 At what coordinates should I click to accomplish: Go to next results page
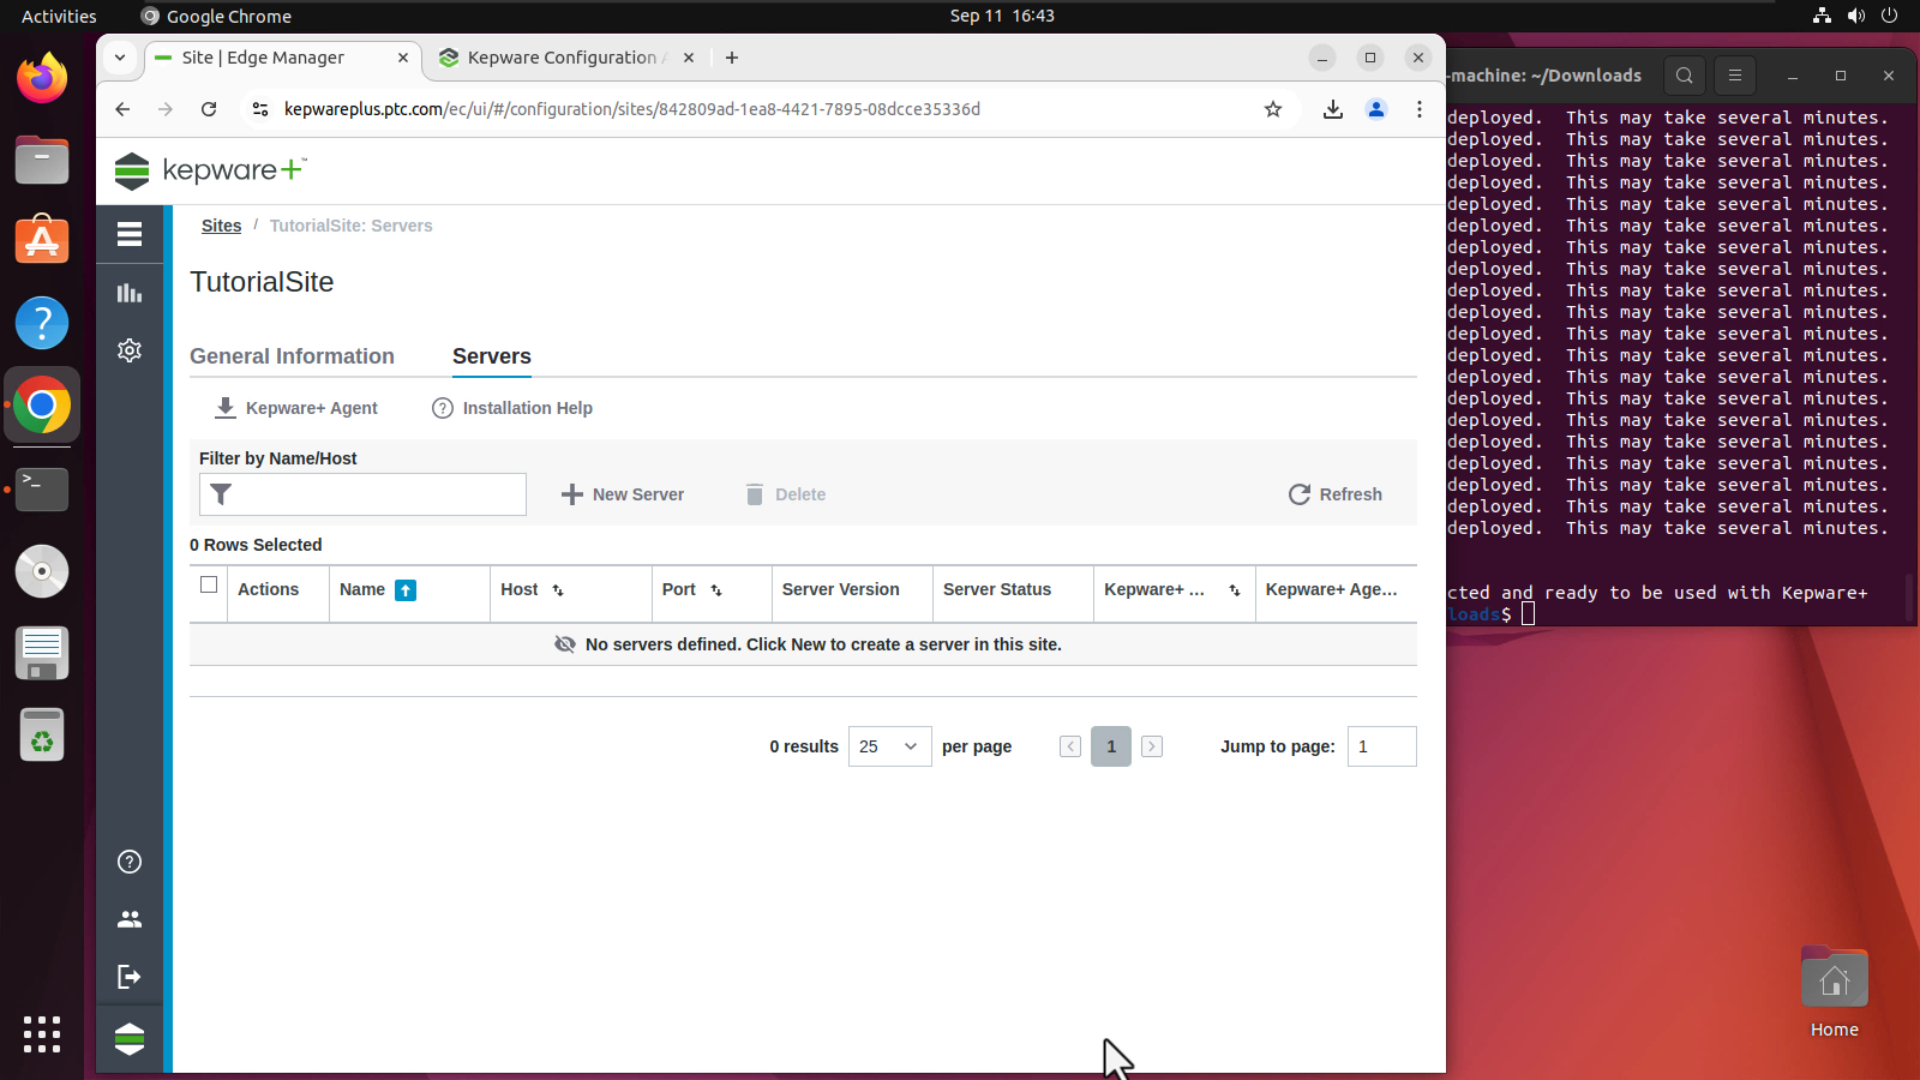tap(1152, 746)
